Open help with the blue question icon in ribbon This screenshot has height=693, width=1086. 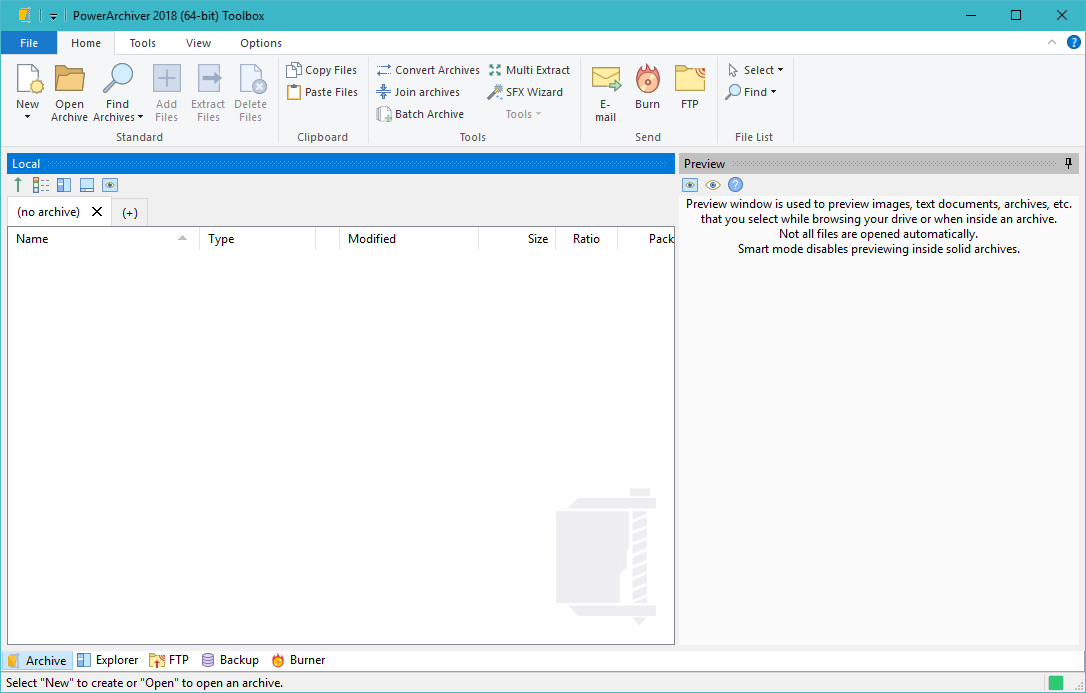pos(1074,42)
